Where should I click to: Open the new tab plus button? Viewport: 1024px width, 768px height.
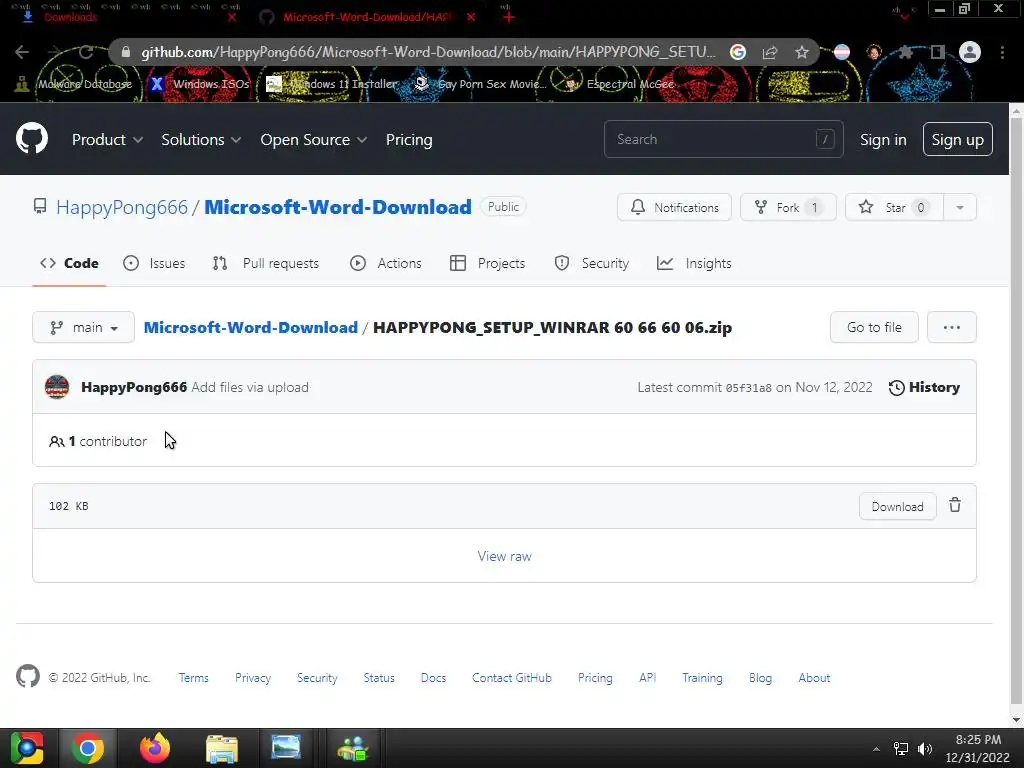tap(509, 17)
